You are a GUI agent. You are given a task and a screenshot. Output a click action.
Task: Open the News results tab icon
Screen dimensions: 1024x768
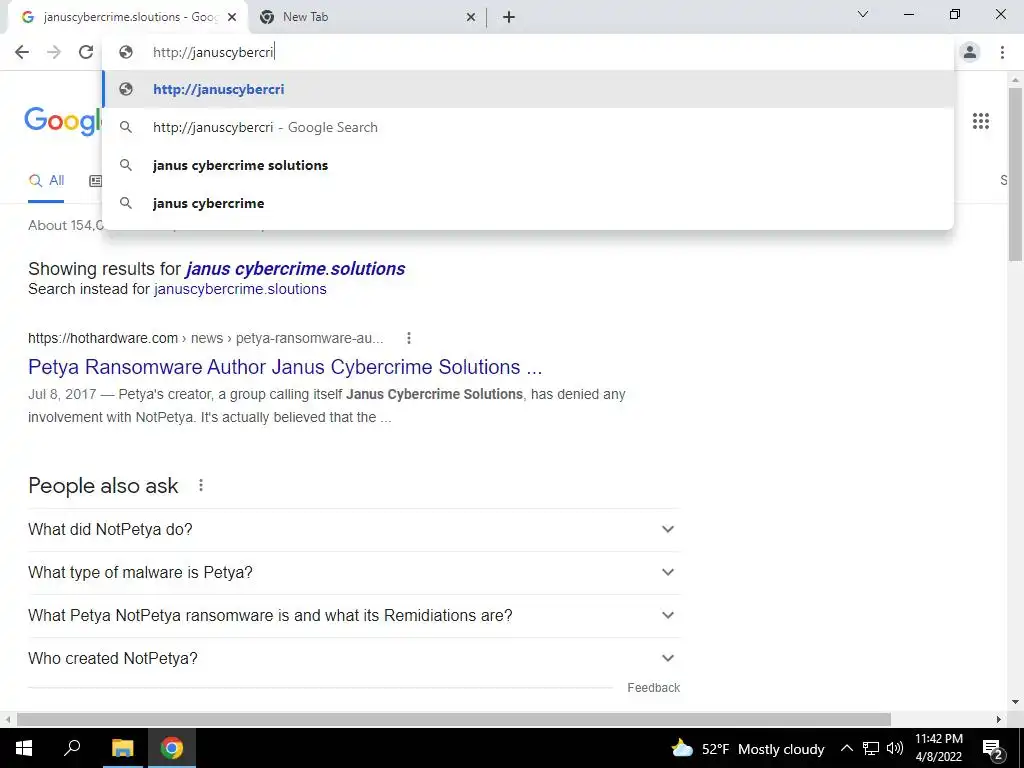[95, 181]
